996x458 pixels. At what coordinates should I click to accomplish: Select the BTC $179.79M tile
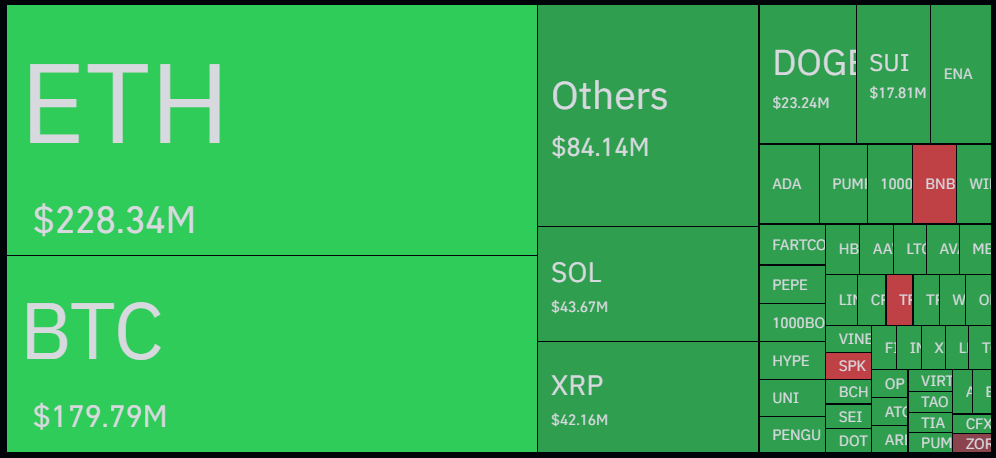(272, 354)
